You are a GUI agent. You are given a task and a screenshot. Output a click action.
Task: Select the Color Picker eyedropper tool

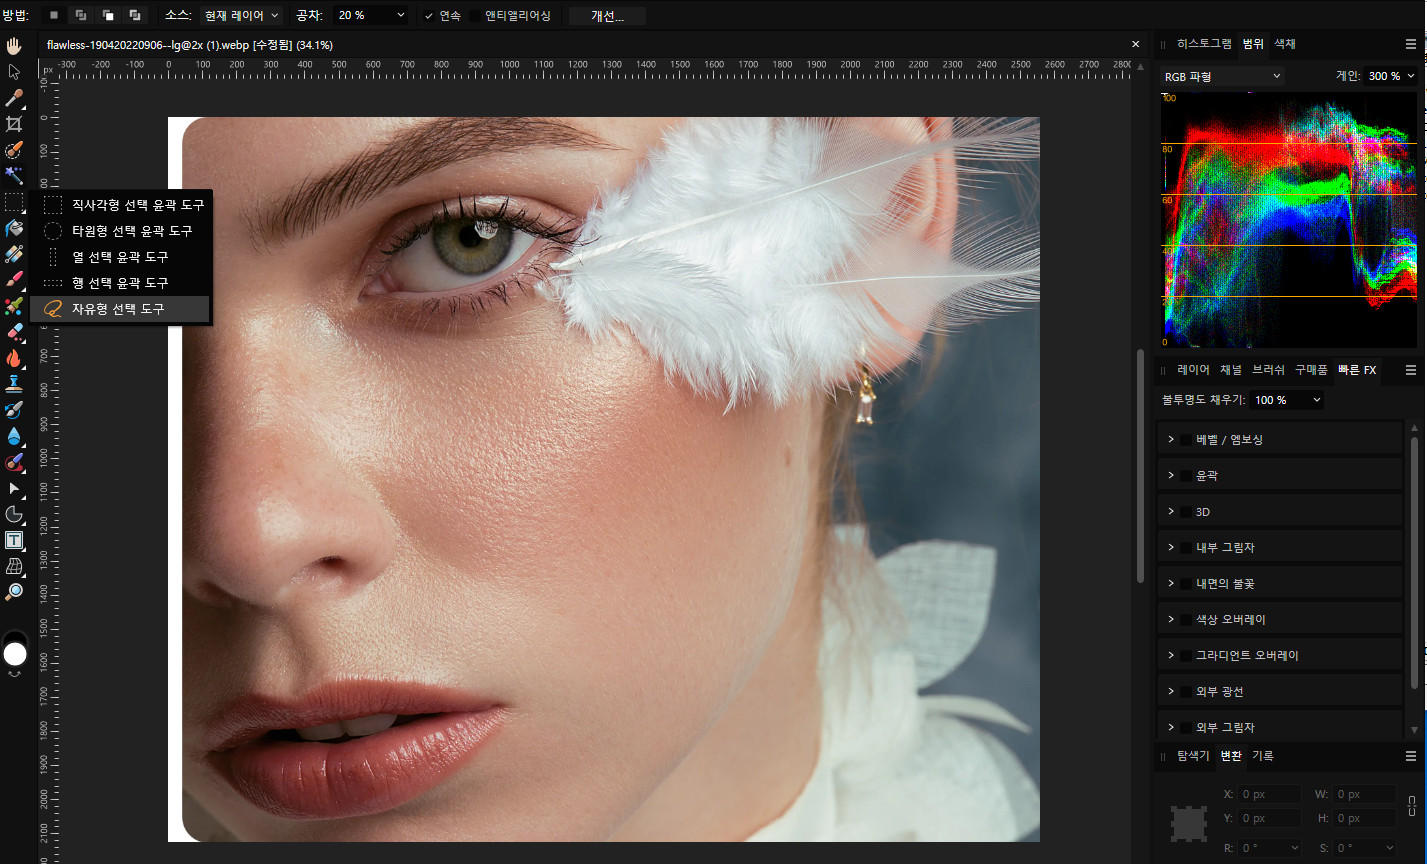coord(14,98)
